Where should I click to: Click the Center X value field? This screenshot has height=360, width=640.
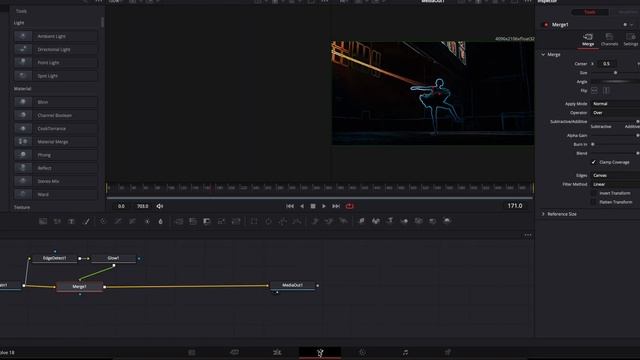(607, 64)
